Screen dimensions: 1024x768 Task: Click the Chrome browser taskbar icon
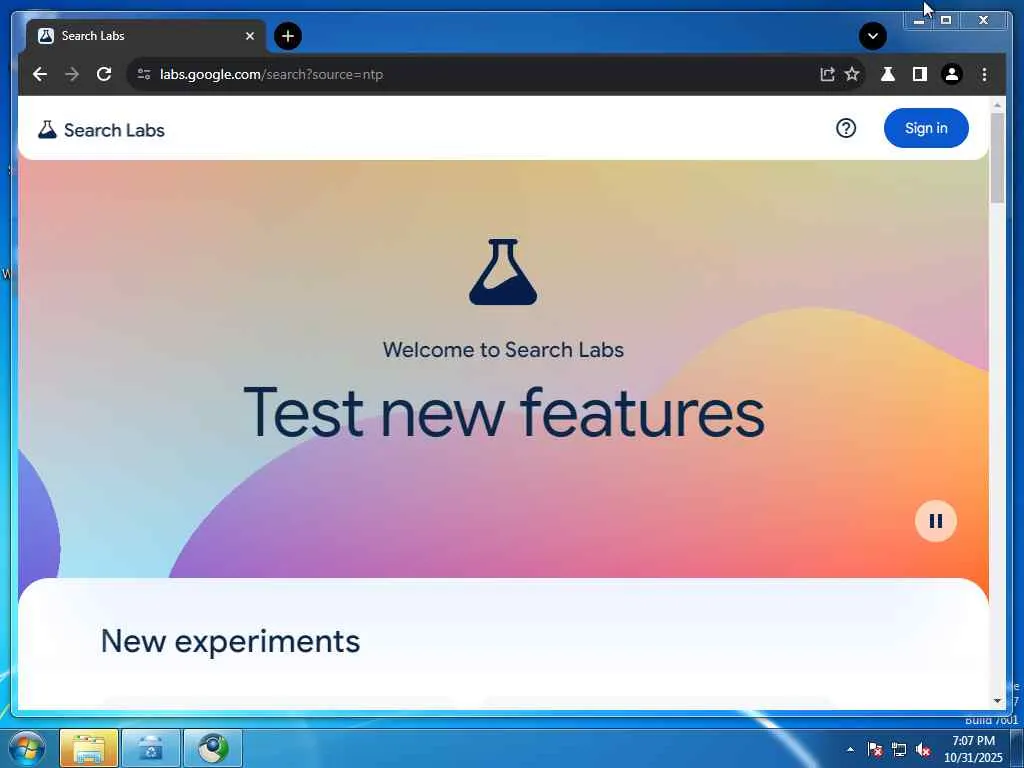[x=213, y=748]
